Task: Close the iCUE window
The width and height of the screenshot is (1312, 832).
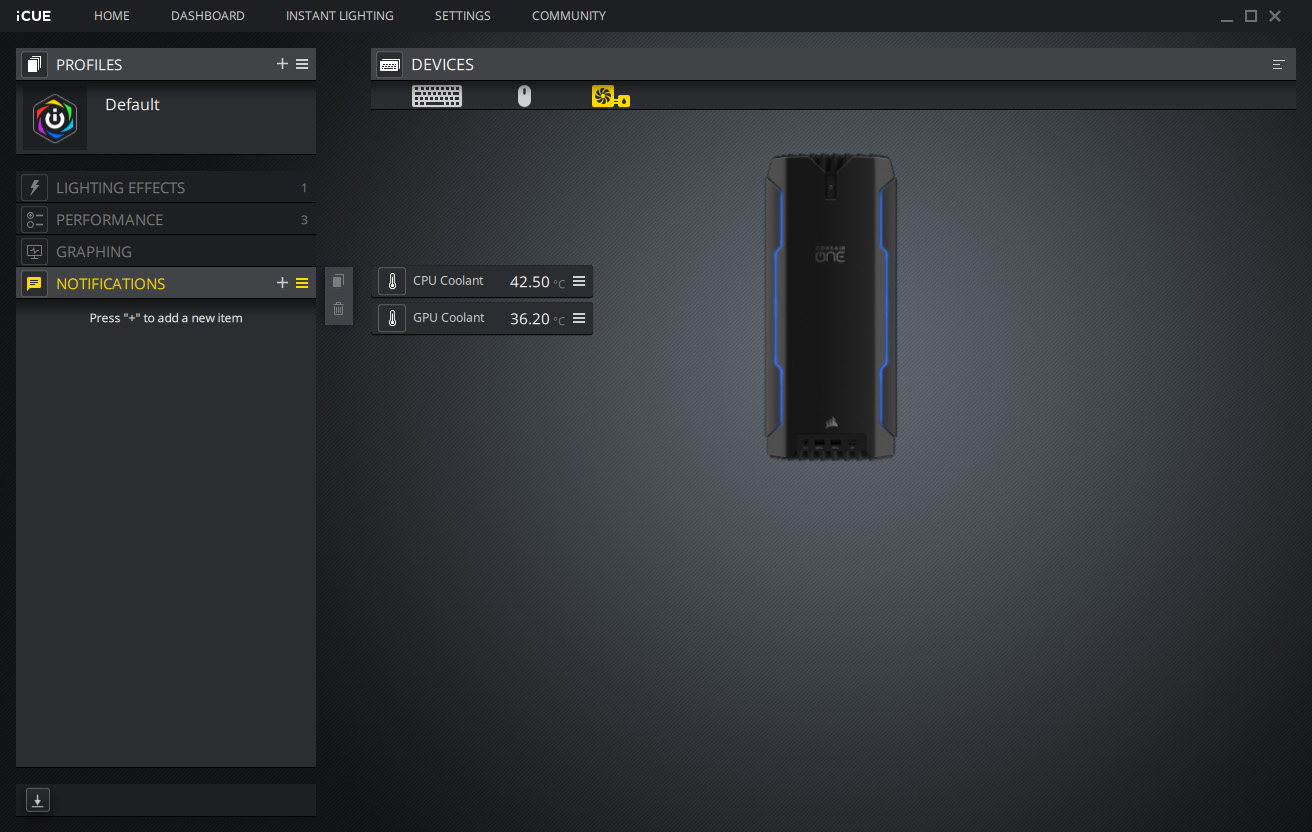Action: (x=1275, y=16)
